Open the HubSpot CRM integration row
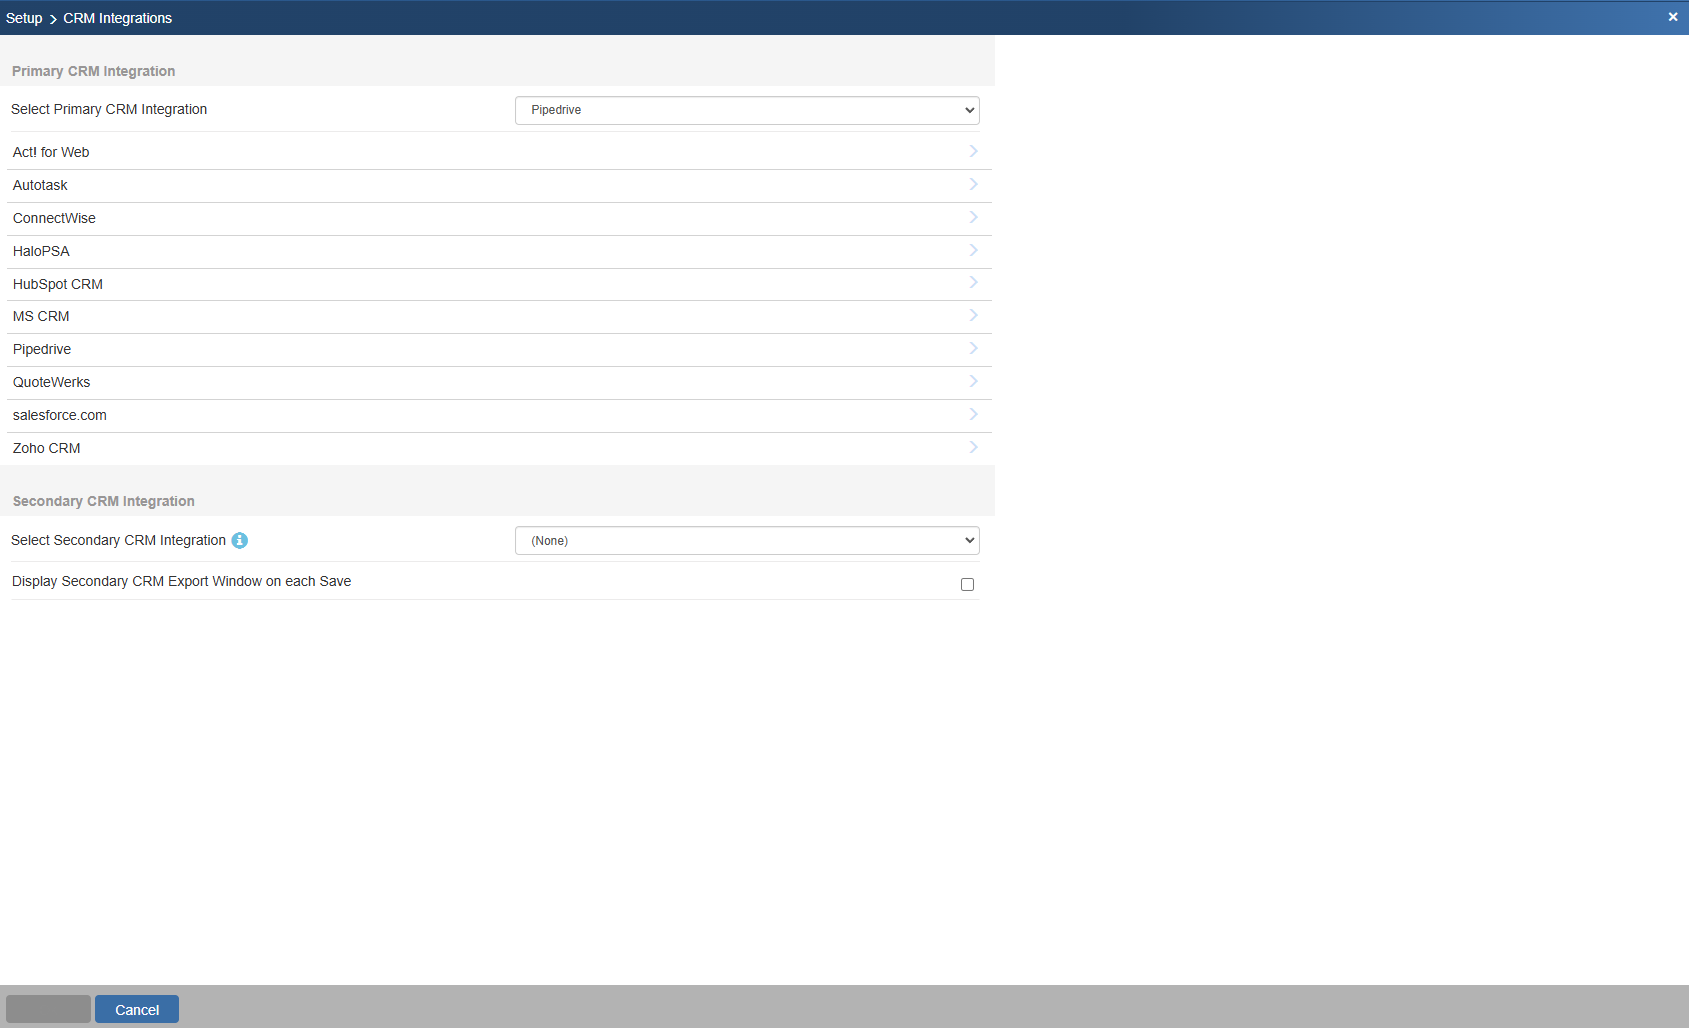 [499, 285]
